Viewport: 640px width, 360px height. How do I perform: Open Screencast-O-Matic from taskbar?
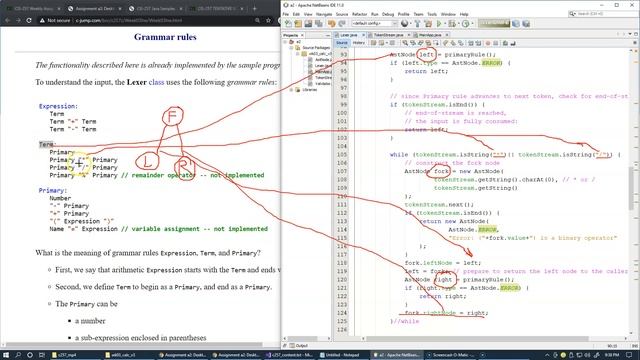pyautogui.click(x=451, y=355)
